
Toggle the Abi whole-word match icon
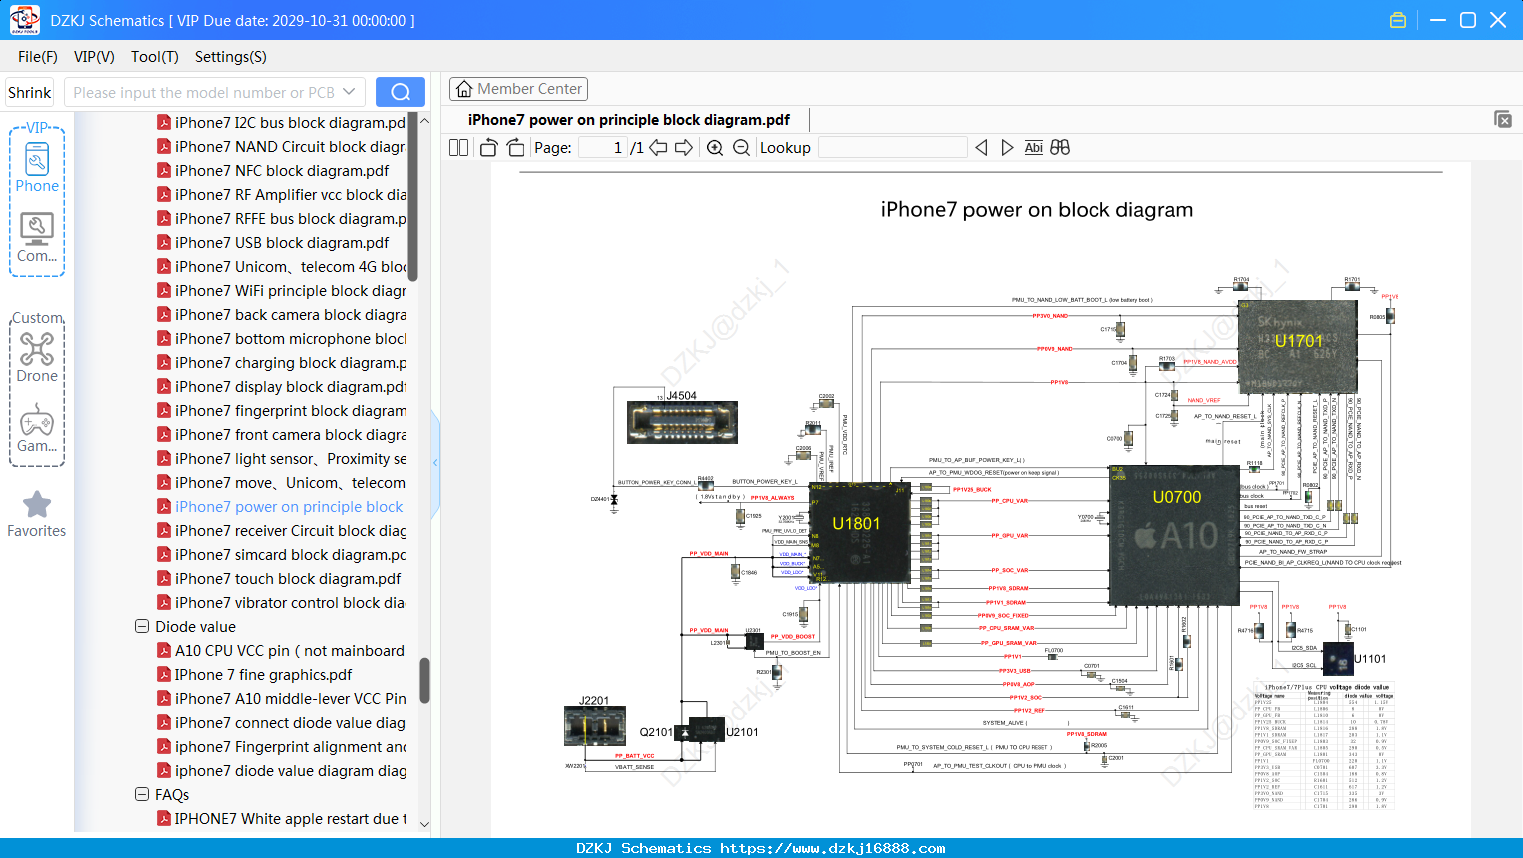coord(1034,148)
